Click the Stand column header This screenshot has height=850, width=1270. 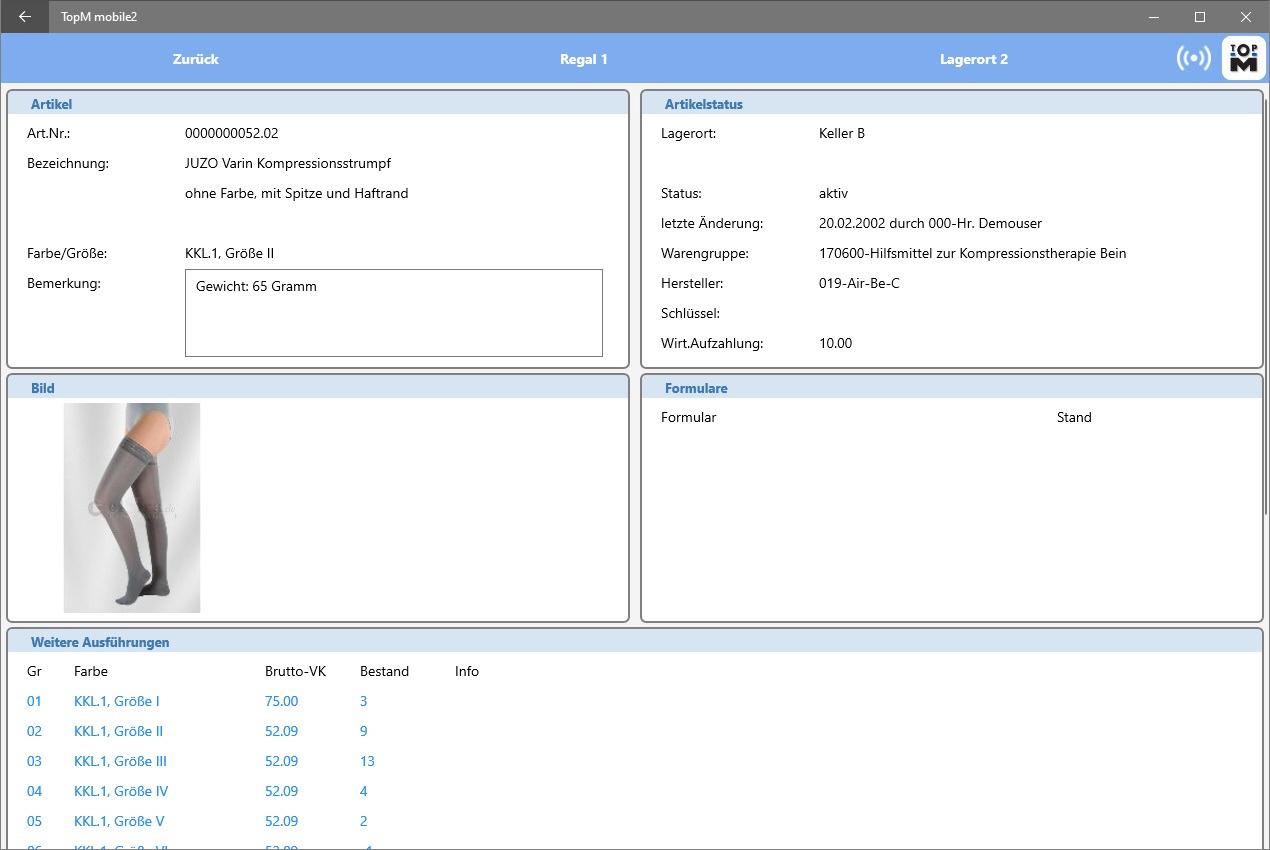point(1074,417)
